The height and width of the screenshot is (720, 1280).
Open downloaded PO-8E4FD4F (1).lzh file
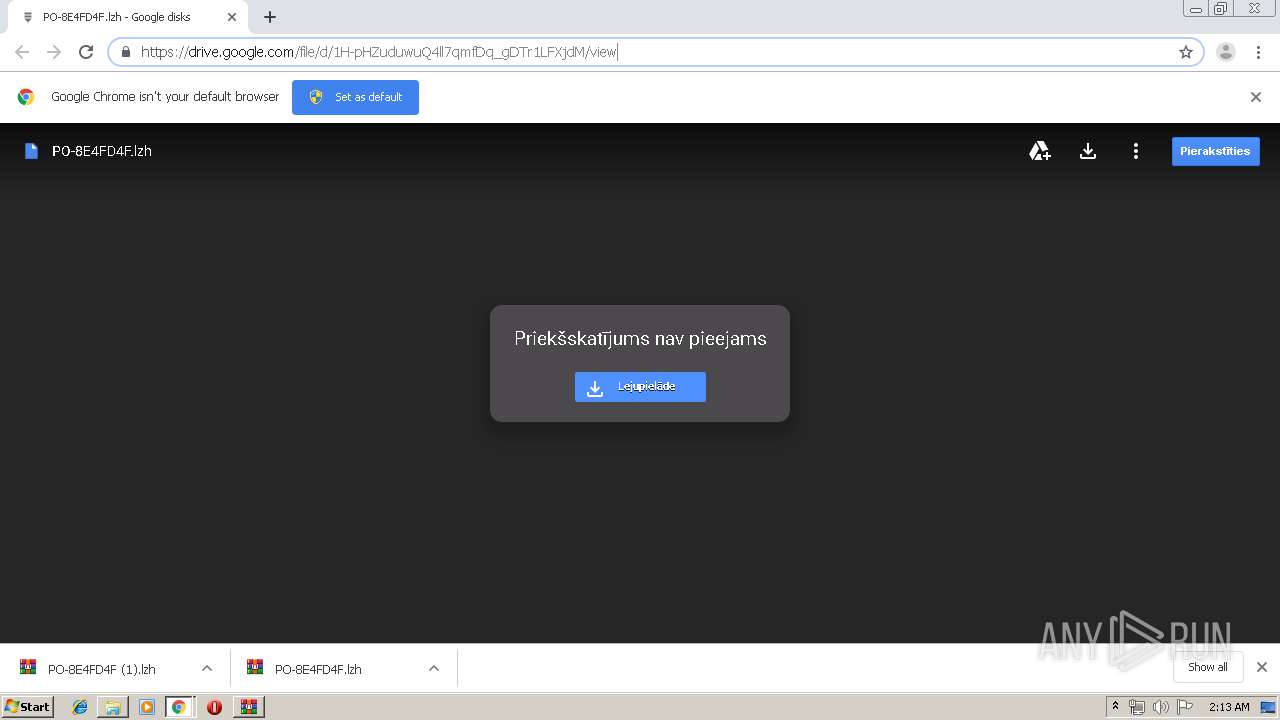coord(102,669)
